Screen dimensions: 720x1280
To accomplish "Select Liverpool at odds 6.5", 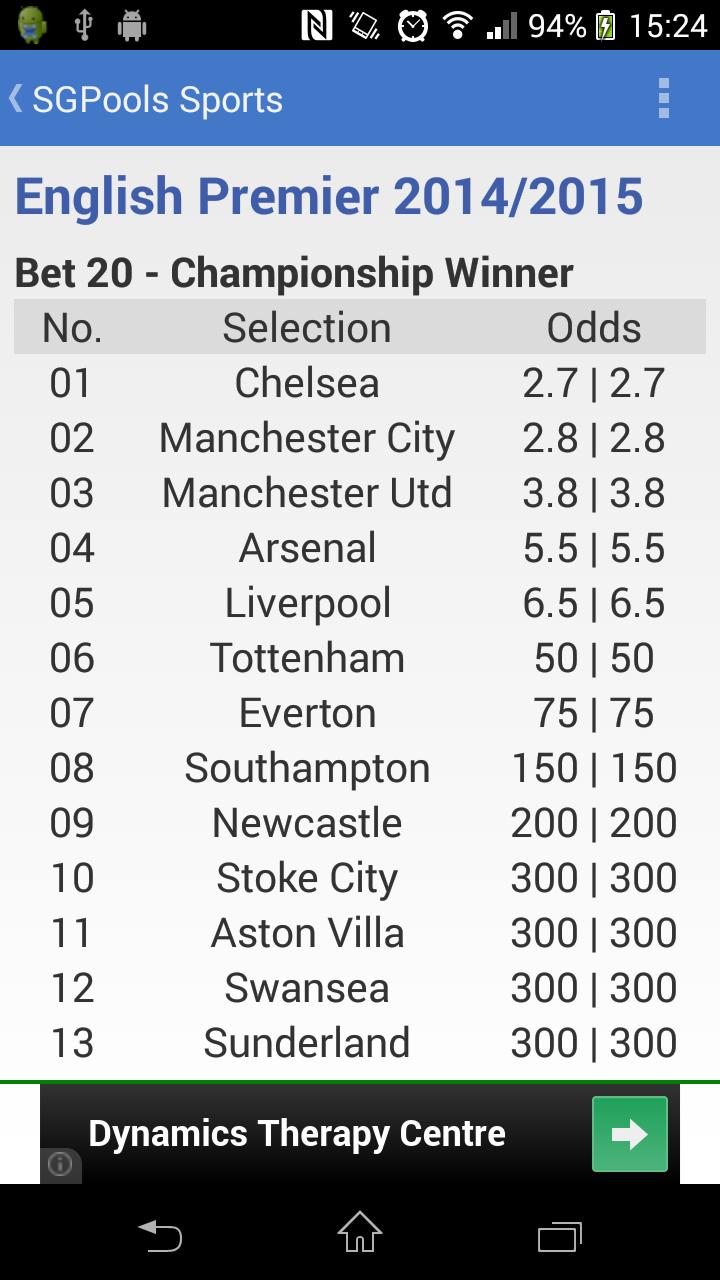I will coord(307,602).
